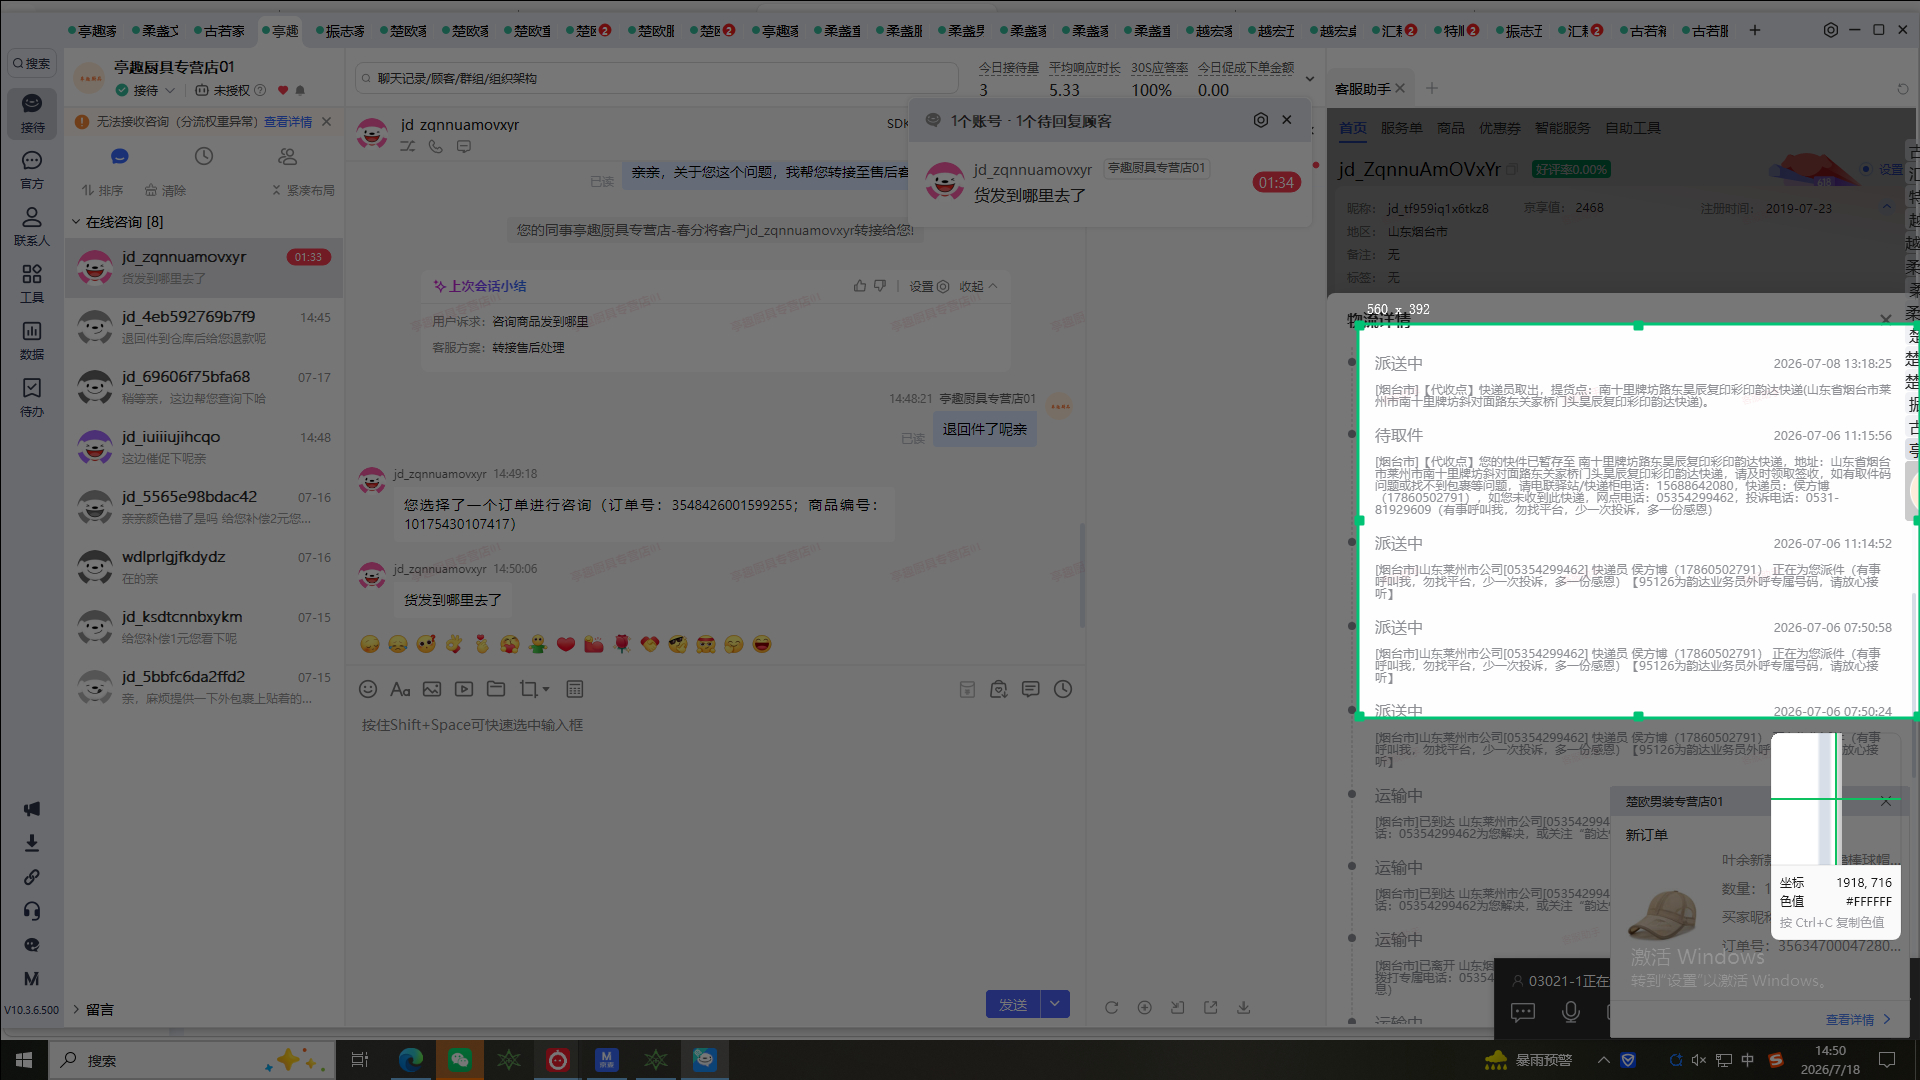This screenshot has width=1920, height=1080.
Task: Click the copy icon beside jd_ZqnnuAmOVxYr
Action: pyautogui.click(x=1513, y=169)
